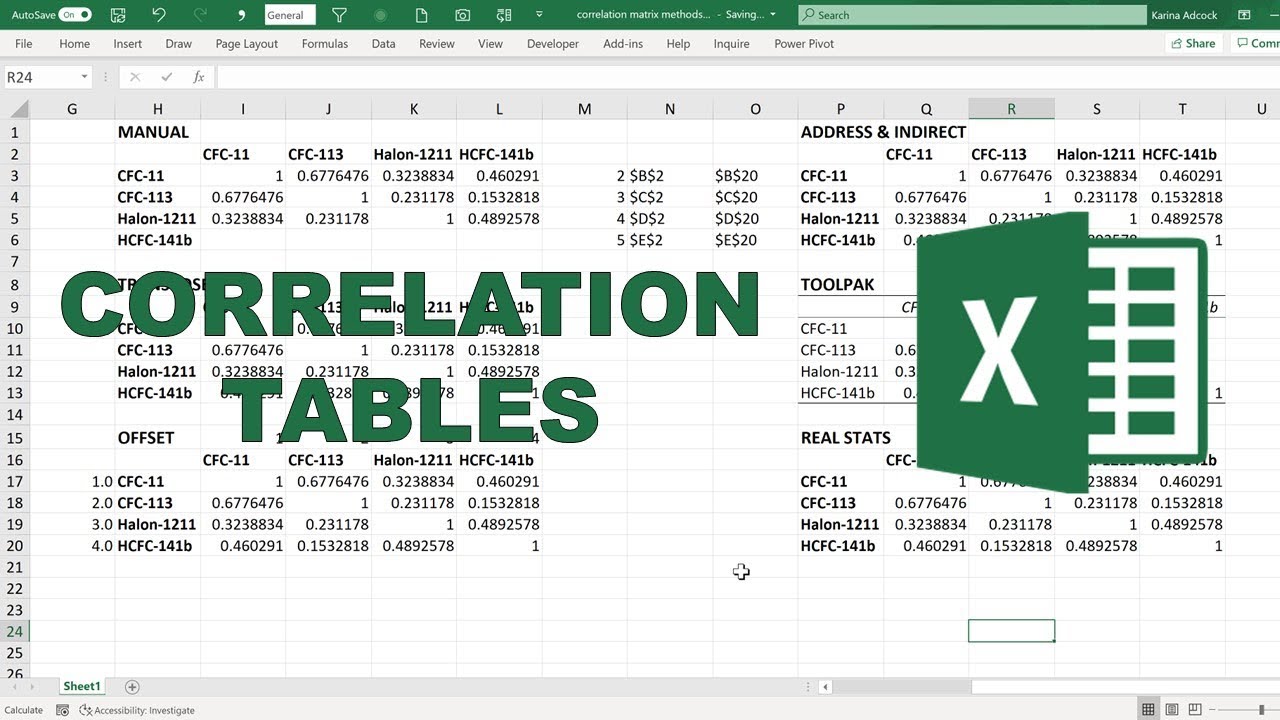Click the Filter funnel icon
1280x720 pixels.
click(x=339, y=15)
